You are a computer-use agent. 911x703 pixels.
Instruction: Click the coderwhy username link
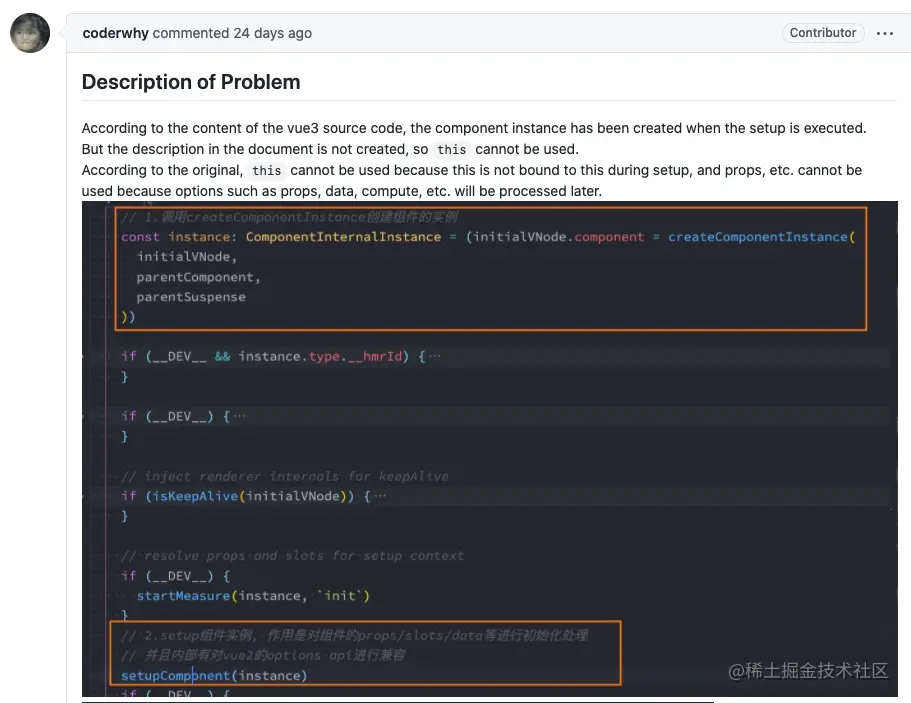(116, 33)
